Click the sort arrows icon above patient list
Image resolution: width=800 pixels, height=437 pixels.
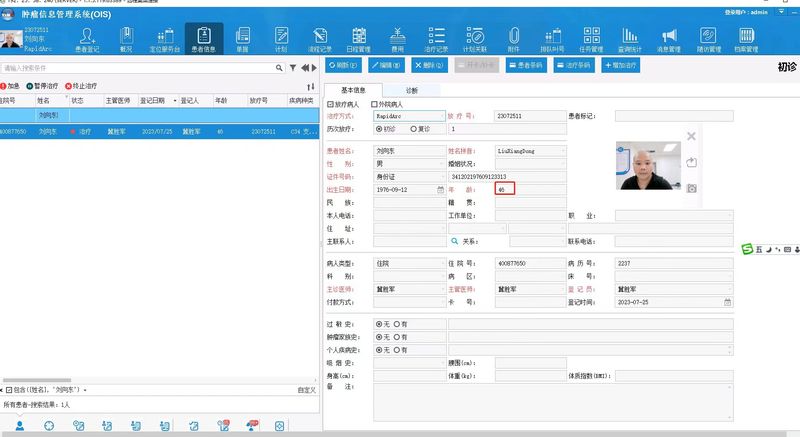[x=311, y=87]
